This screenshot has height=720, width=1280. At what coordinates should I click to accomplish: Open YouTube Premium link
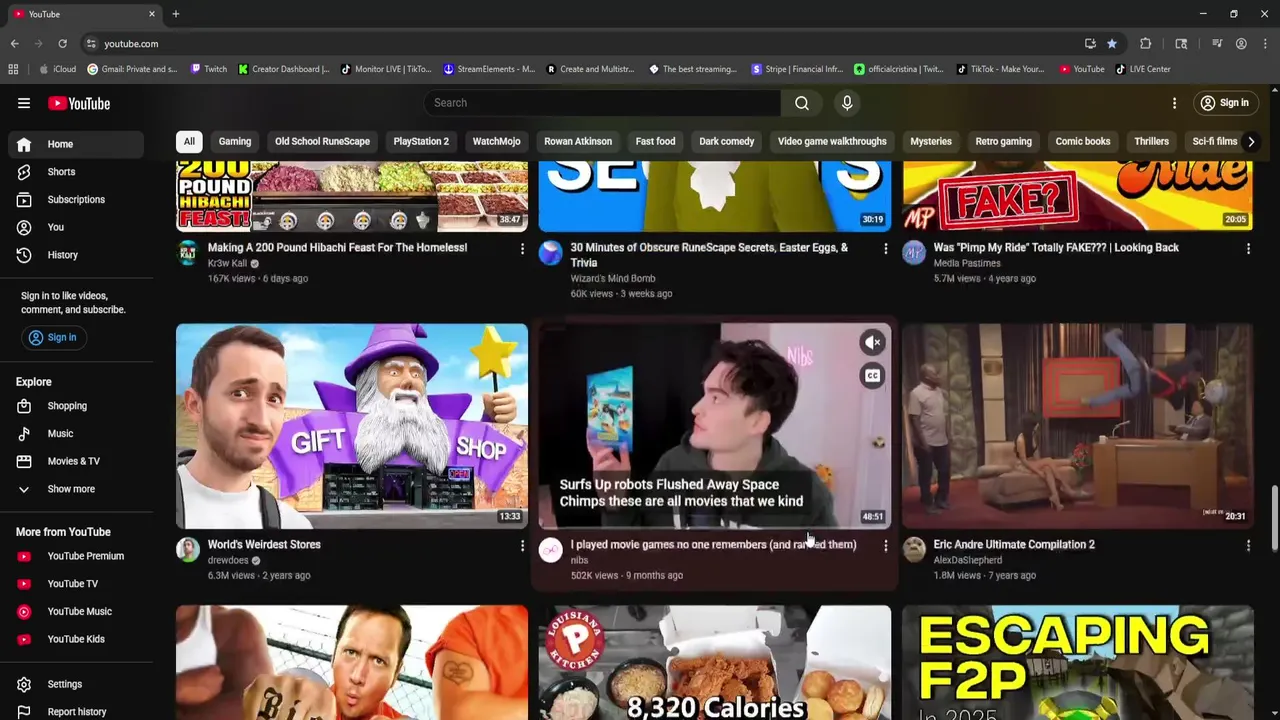click(76, 556)
